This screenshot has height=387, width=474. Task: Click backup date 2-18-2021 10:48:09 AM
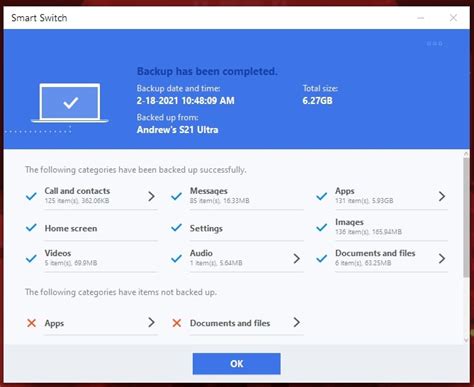click(185, 101)
